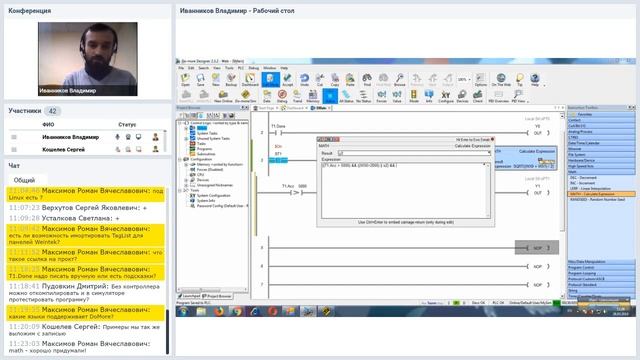Click the Save toolbar icon
Image resolution: width=640 pixels, height=360 pixels.
pos(200,79)
